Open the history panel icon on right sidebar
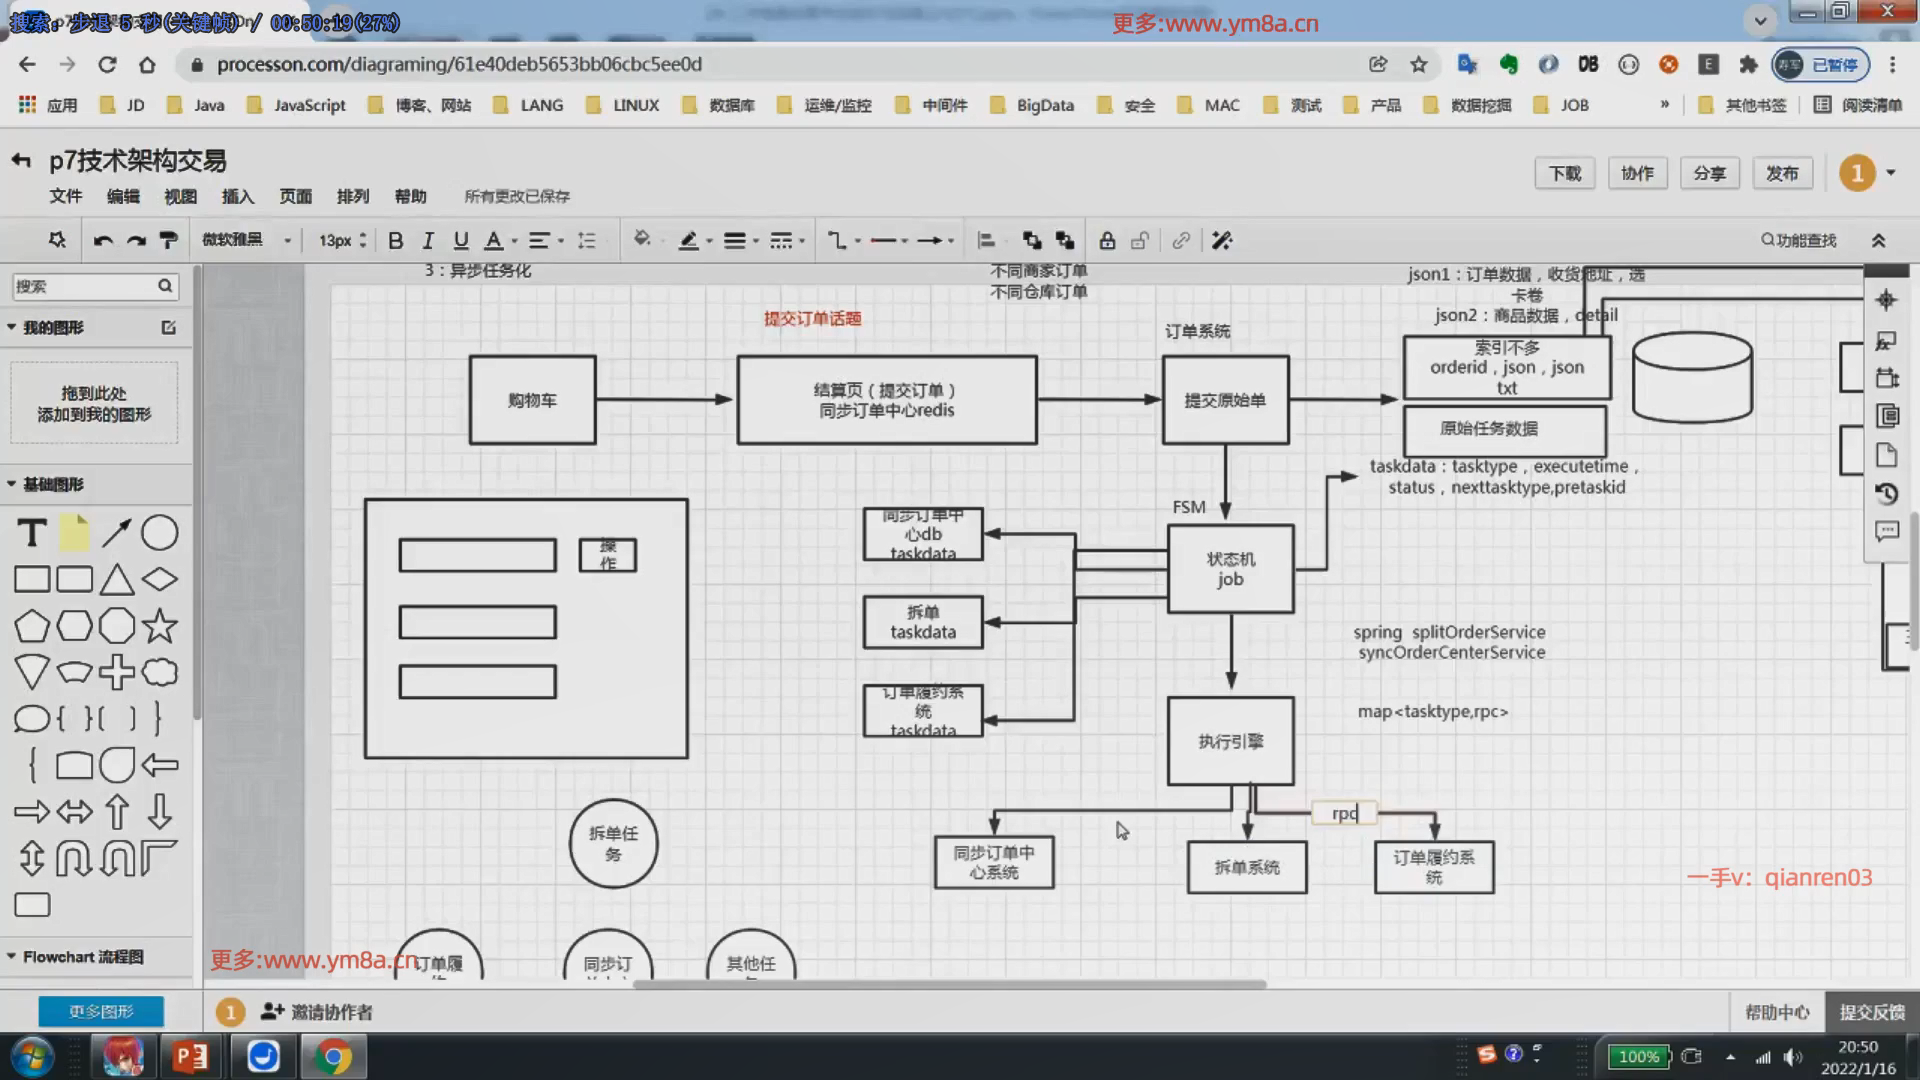 tap(1886, 493)
